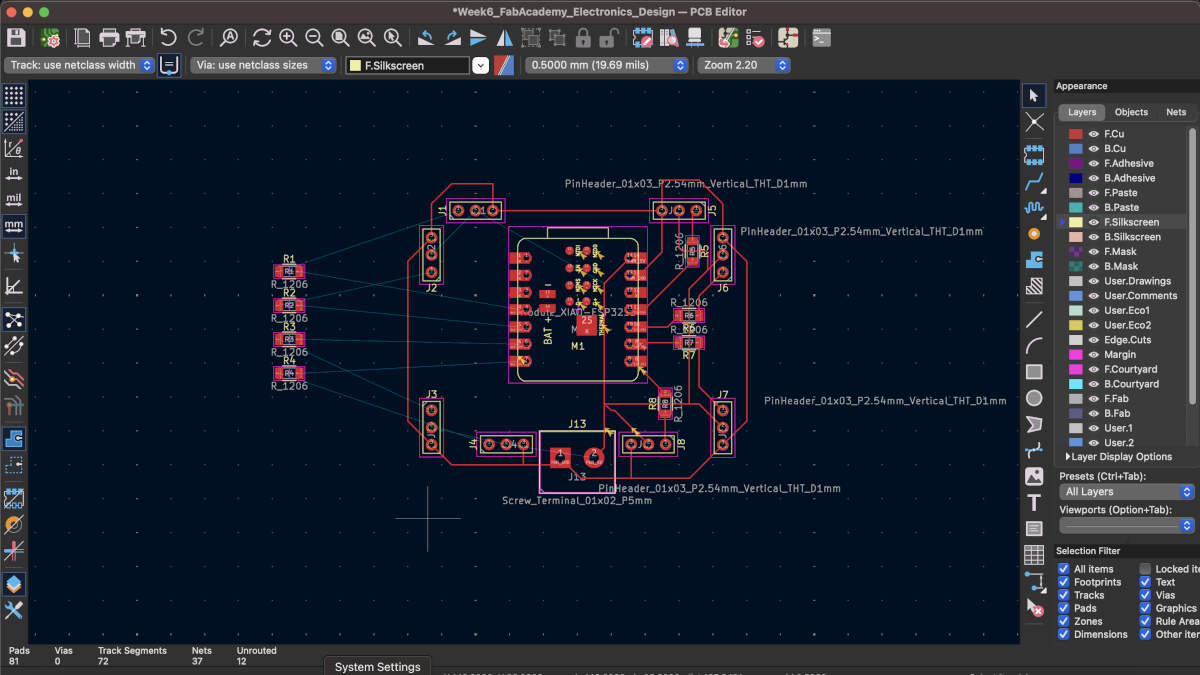Open the Footprint Editor from the toolbar
The image size is (1200, 675).
pyautogui.click(x=642, y=38)
